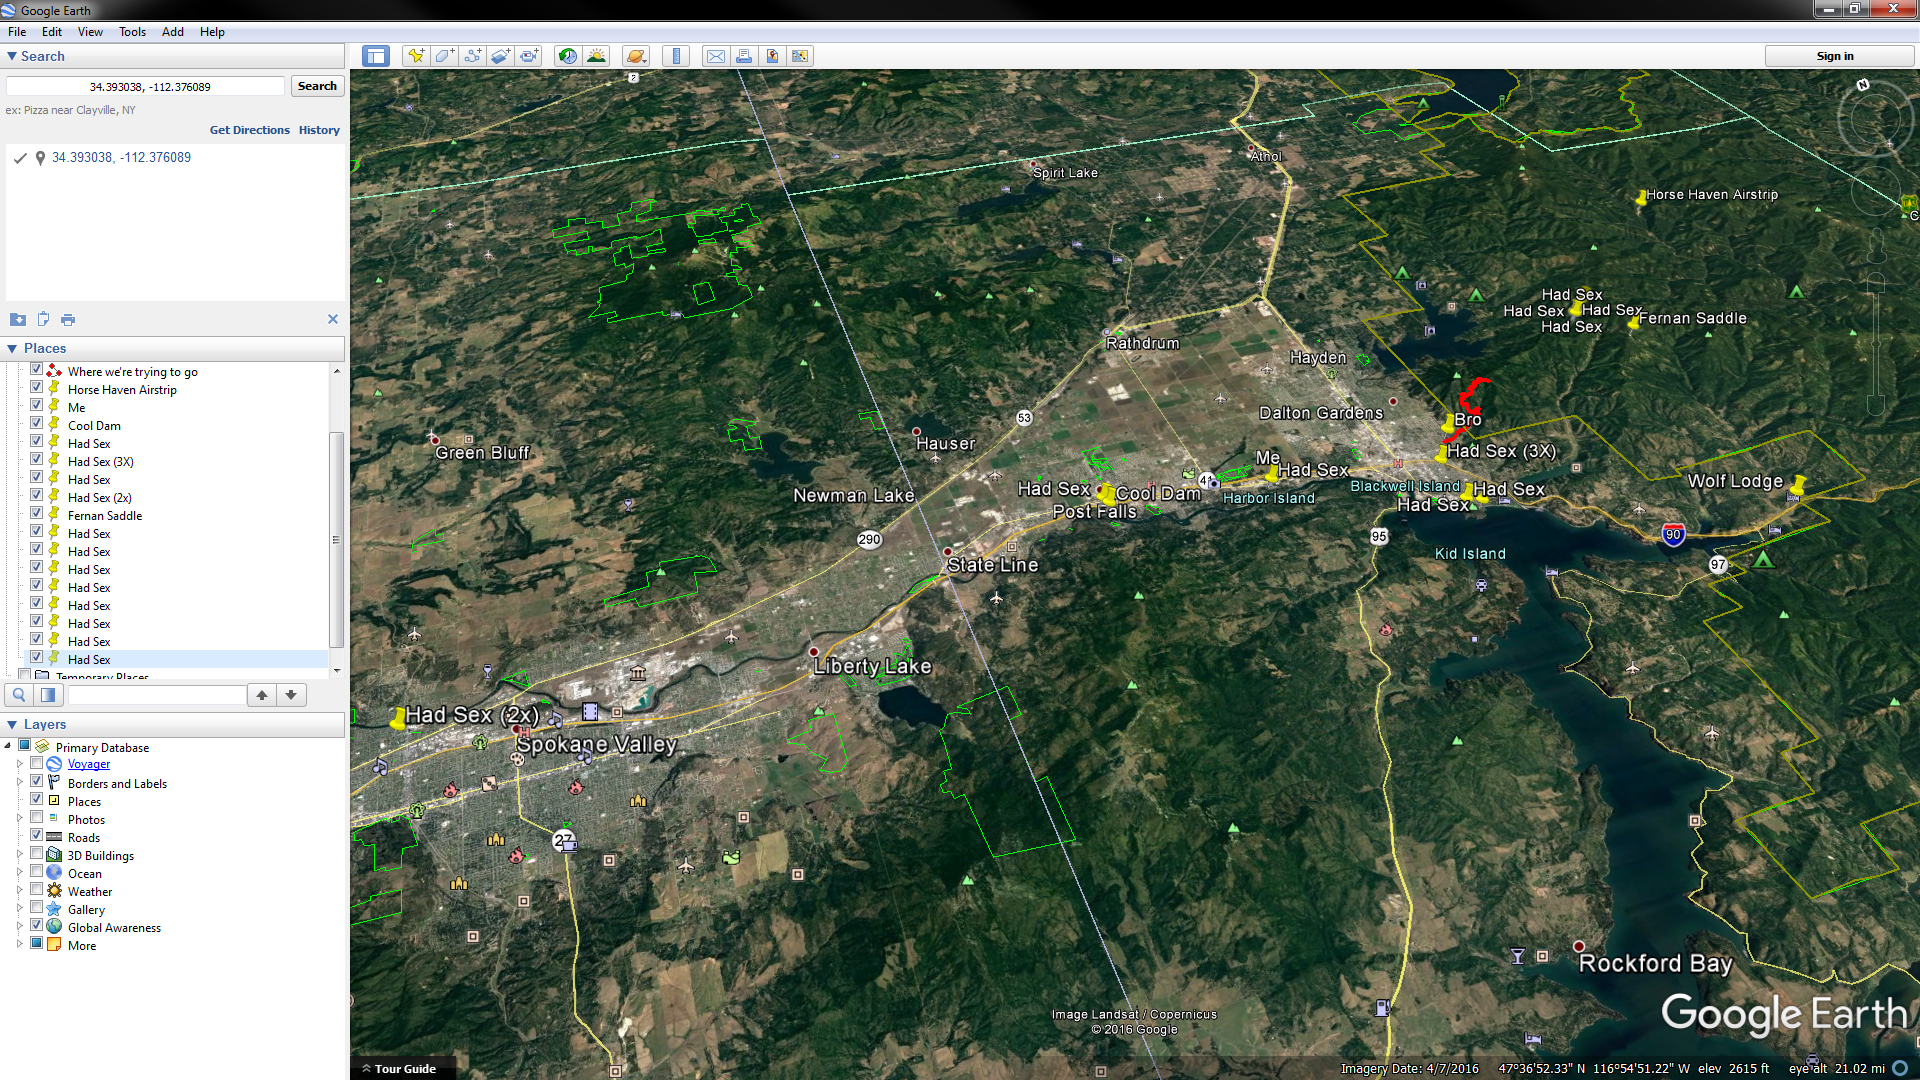Expand the 3D Buildings layer node
The width and height of the screenshot is (1920, 1080).
point(19,853)
